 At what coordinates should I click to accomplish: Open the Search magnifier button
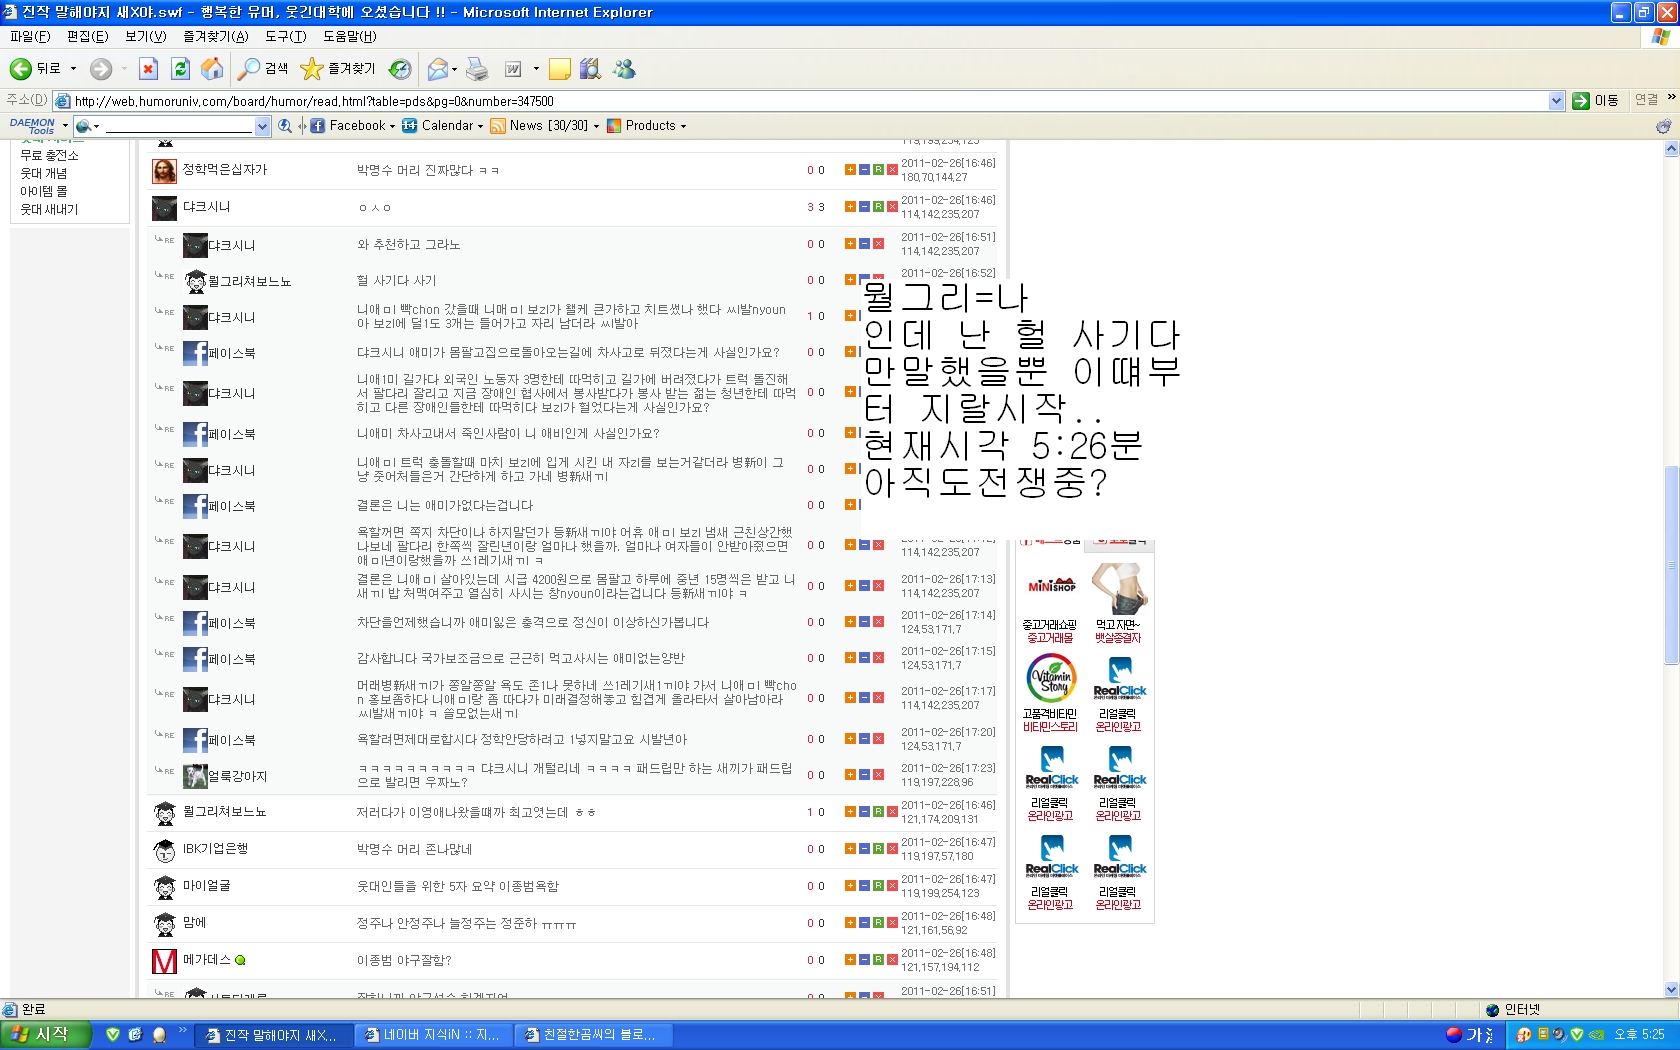coord(263,69)
